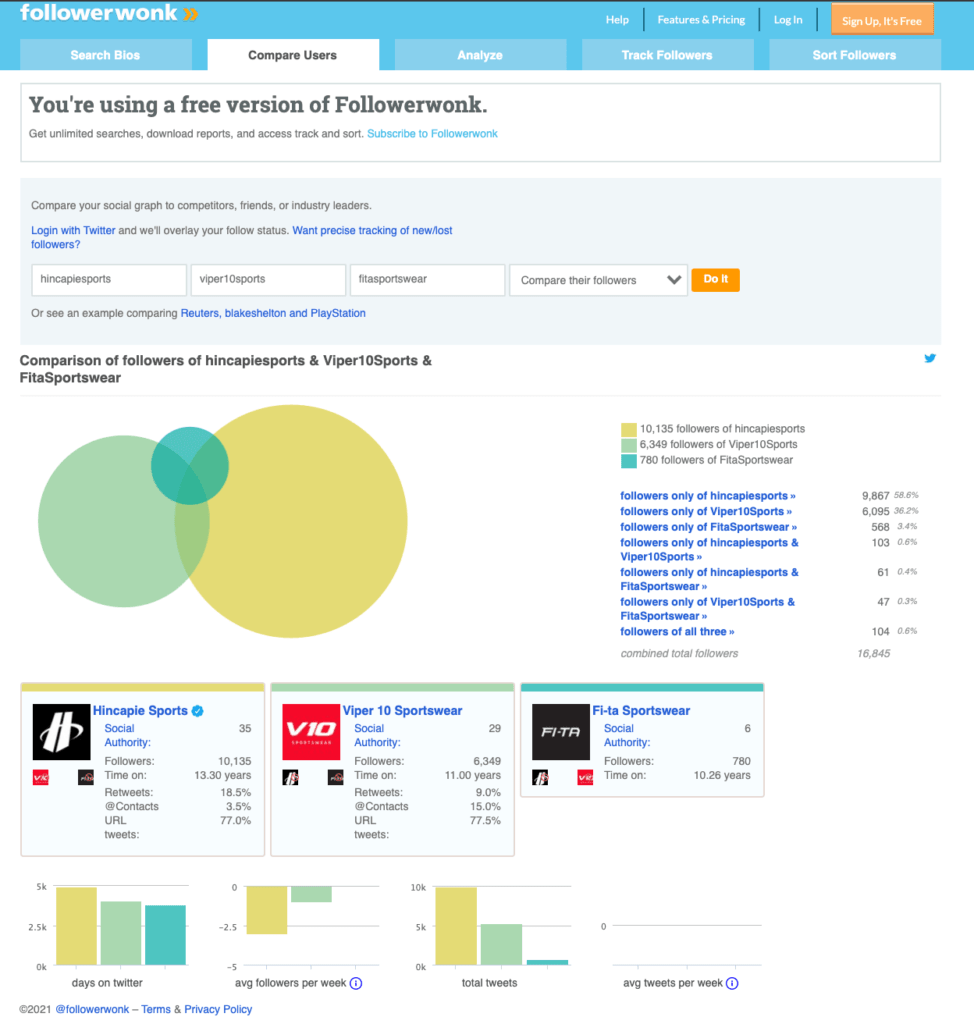Click Social Authority in Fi-ta card
The height and width of the screenshot is (1024, 974).
click(x=626, y=735)
